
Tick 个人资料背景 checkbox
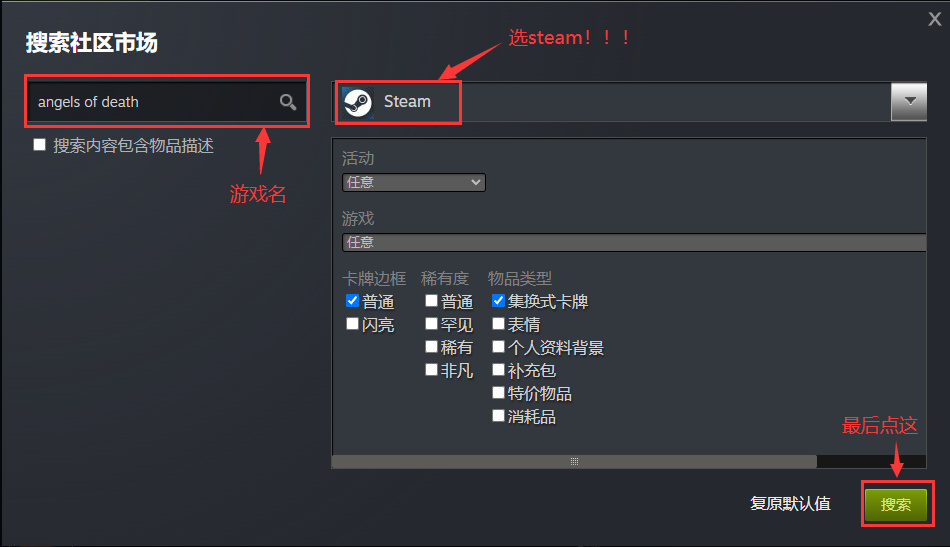point(498,346)
